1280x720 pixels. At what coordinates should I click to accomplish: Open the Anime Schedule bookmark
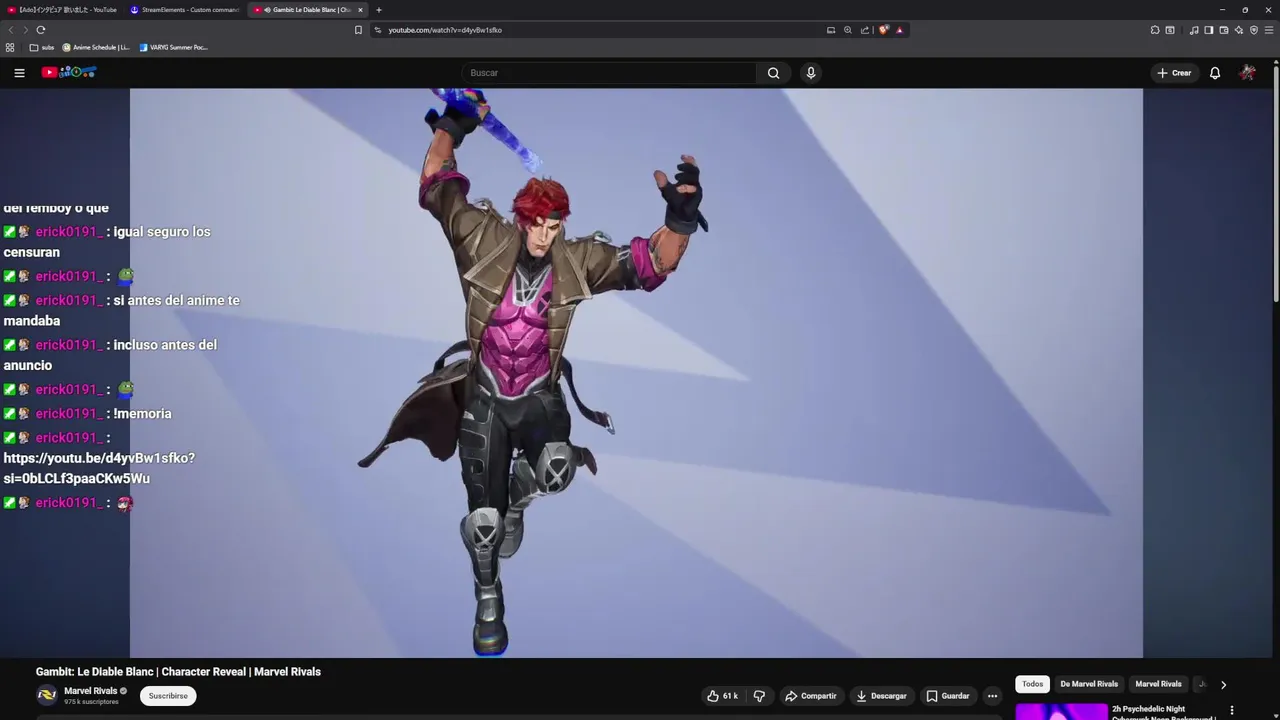point(97,47)
